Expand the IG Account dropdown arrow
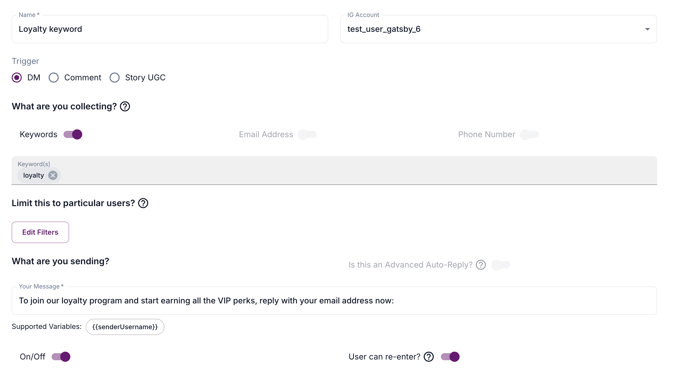 click(x=647, y=29)
